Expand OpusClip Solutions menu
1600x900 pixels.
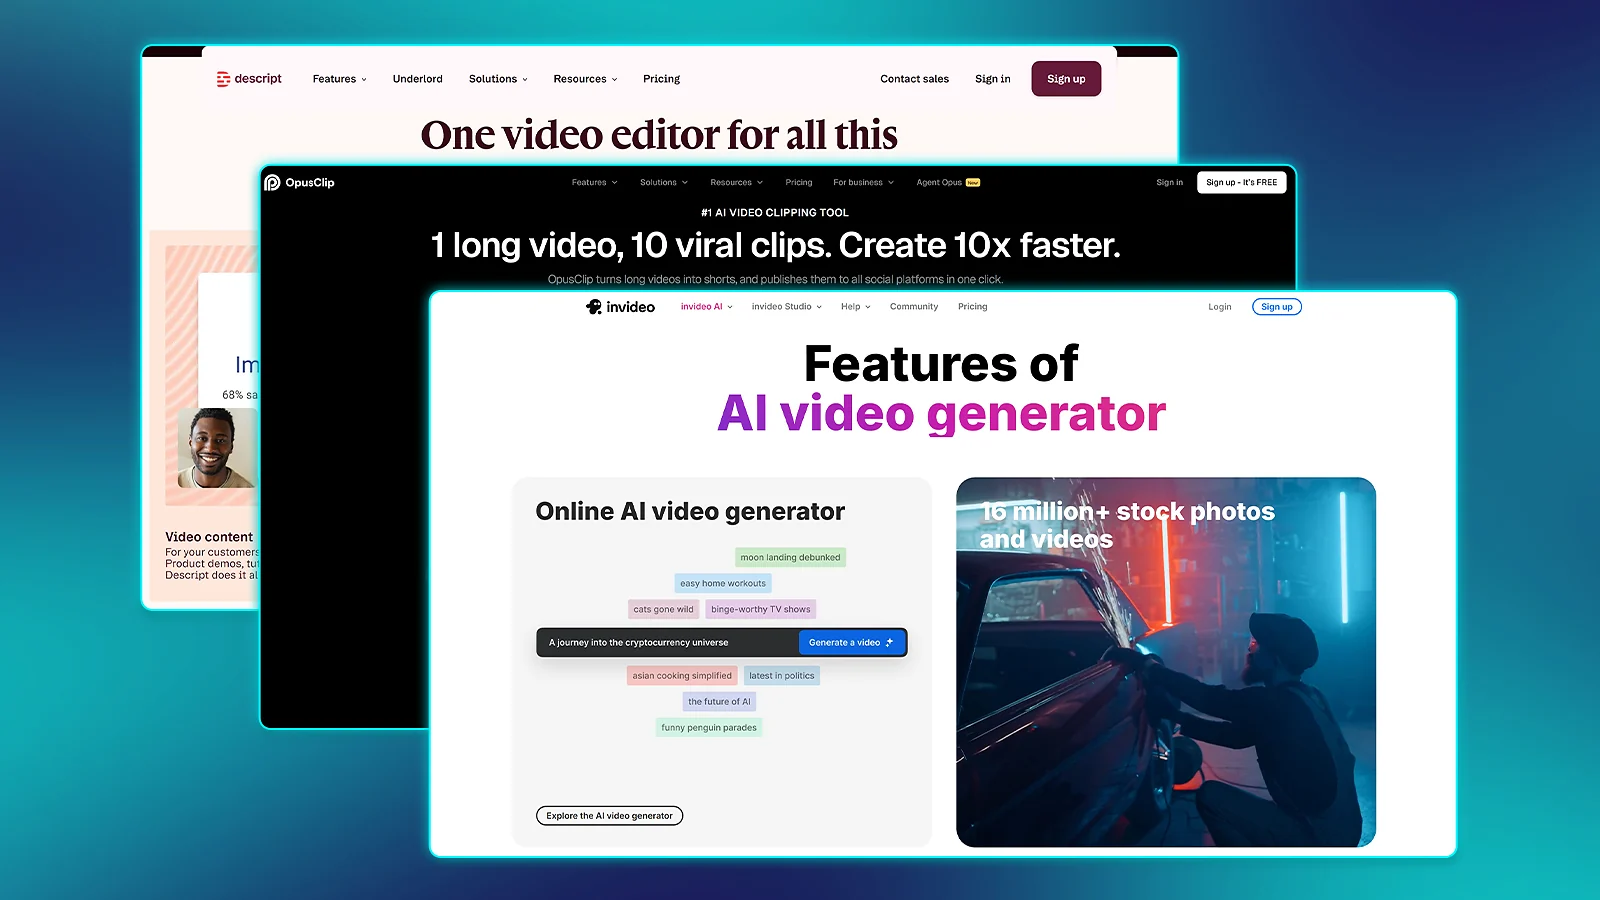coord(664,183)
